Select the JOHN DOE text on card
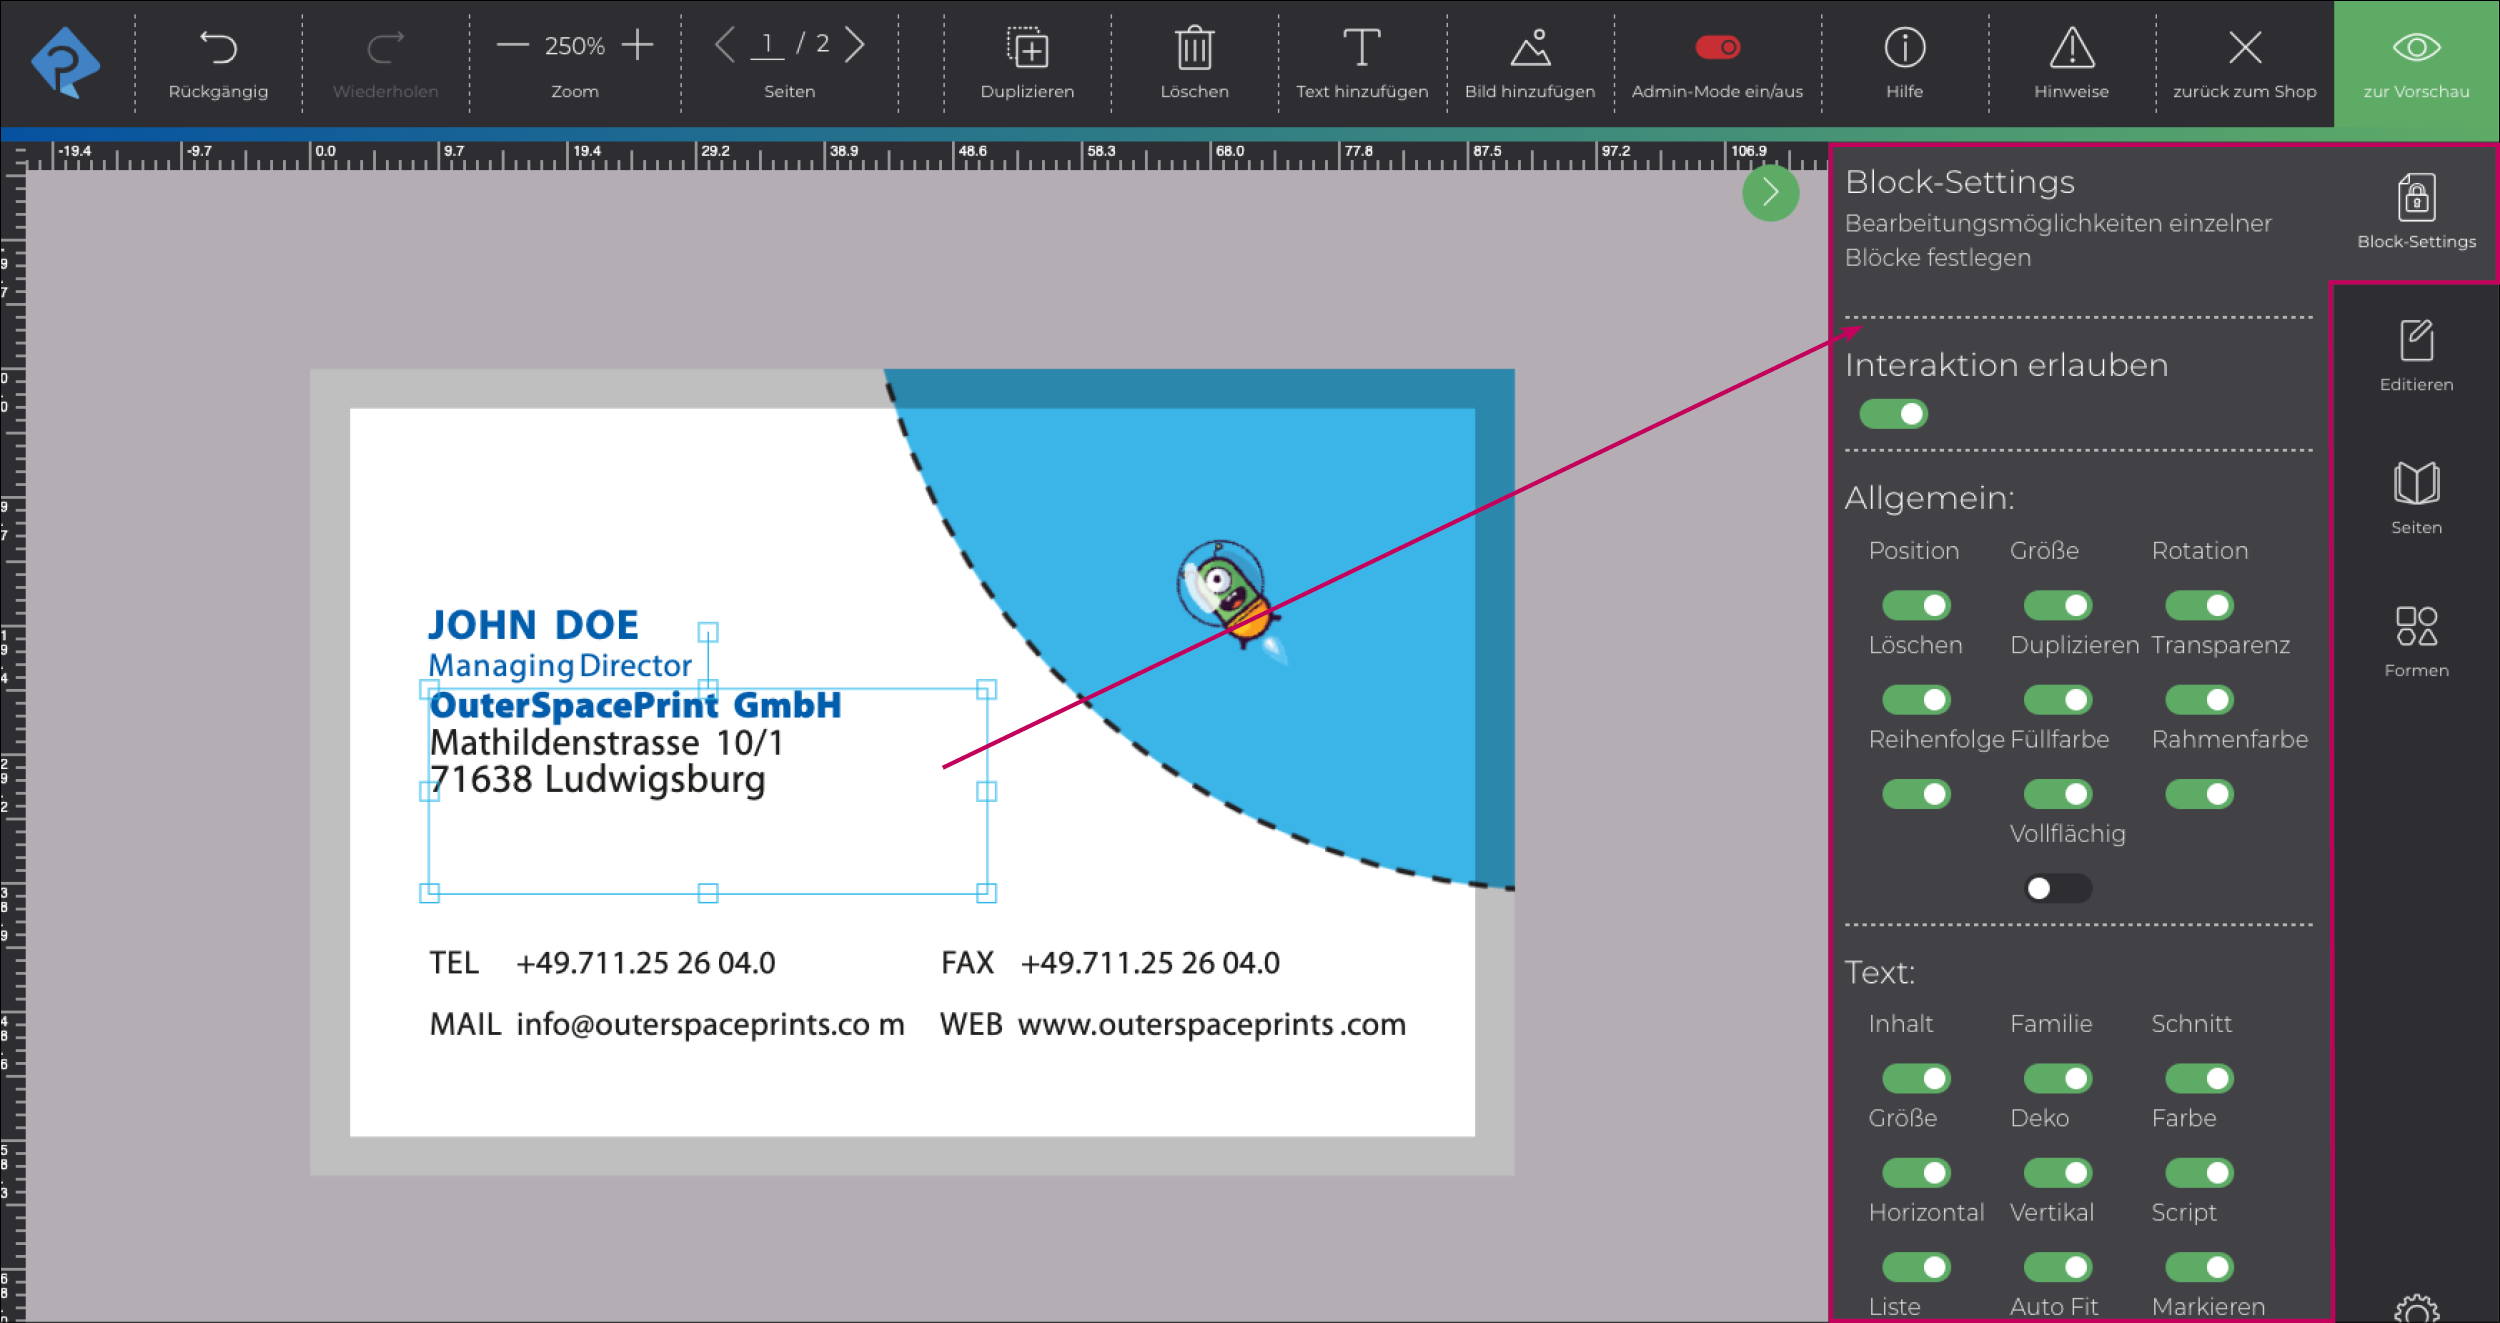The height and width of the screenshot is (1323, 2500). pos(533,626)
